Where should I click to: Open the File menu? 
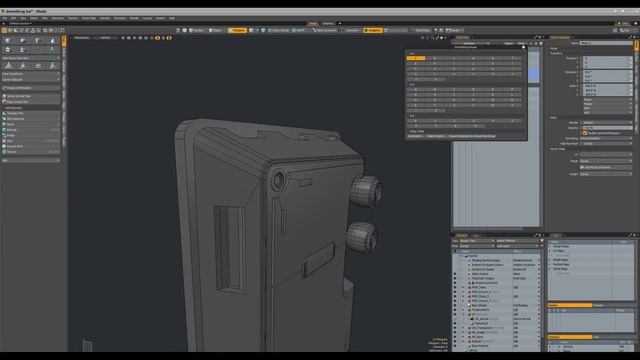(x=5, y=18)
